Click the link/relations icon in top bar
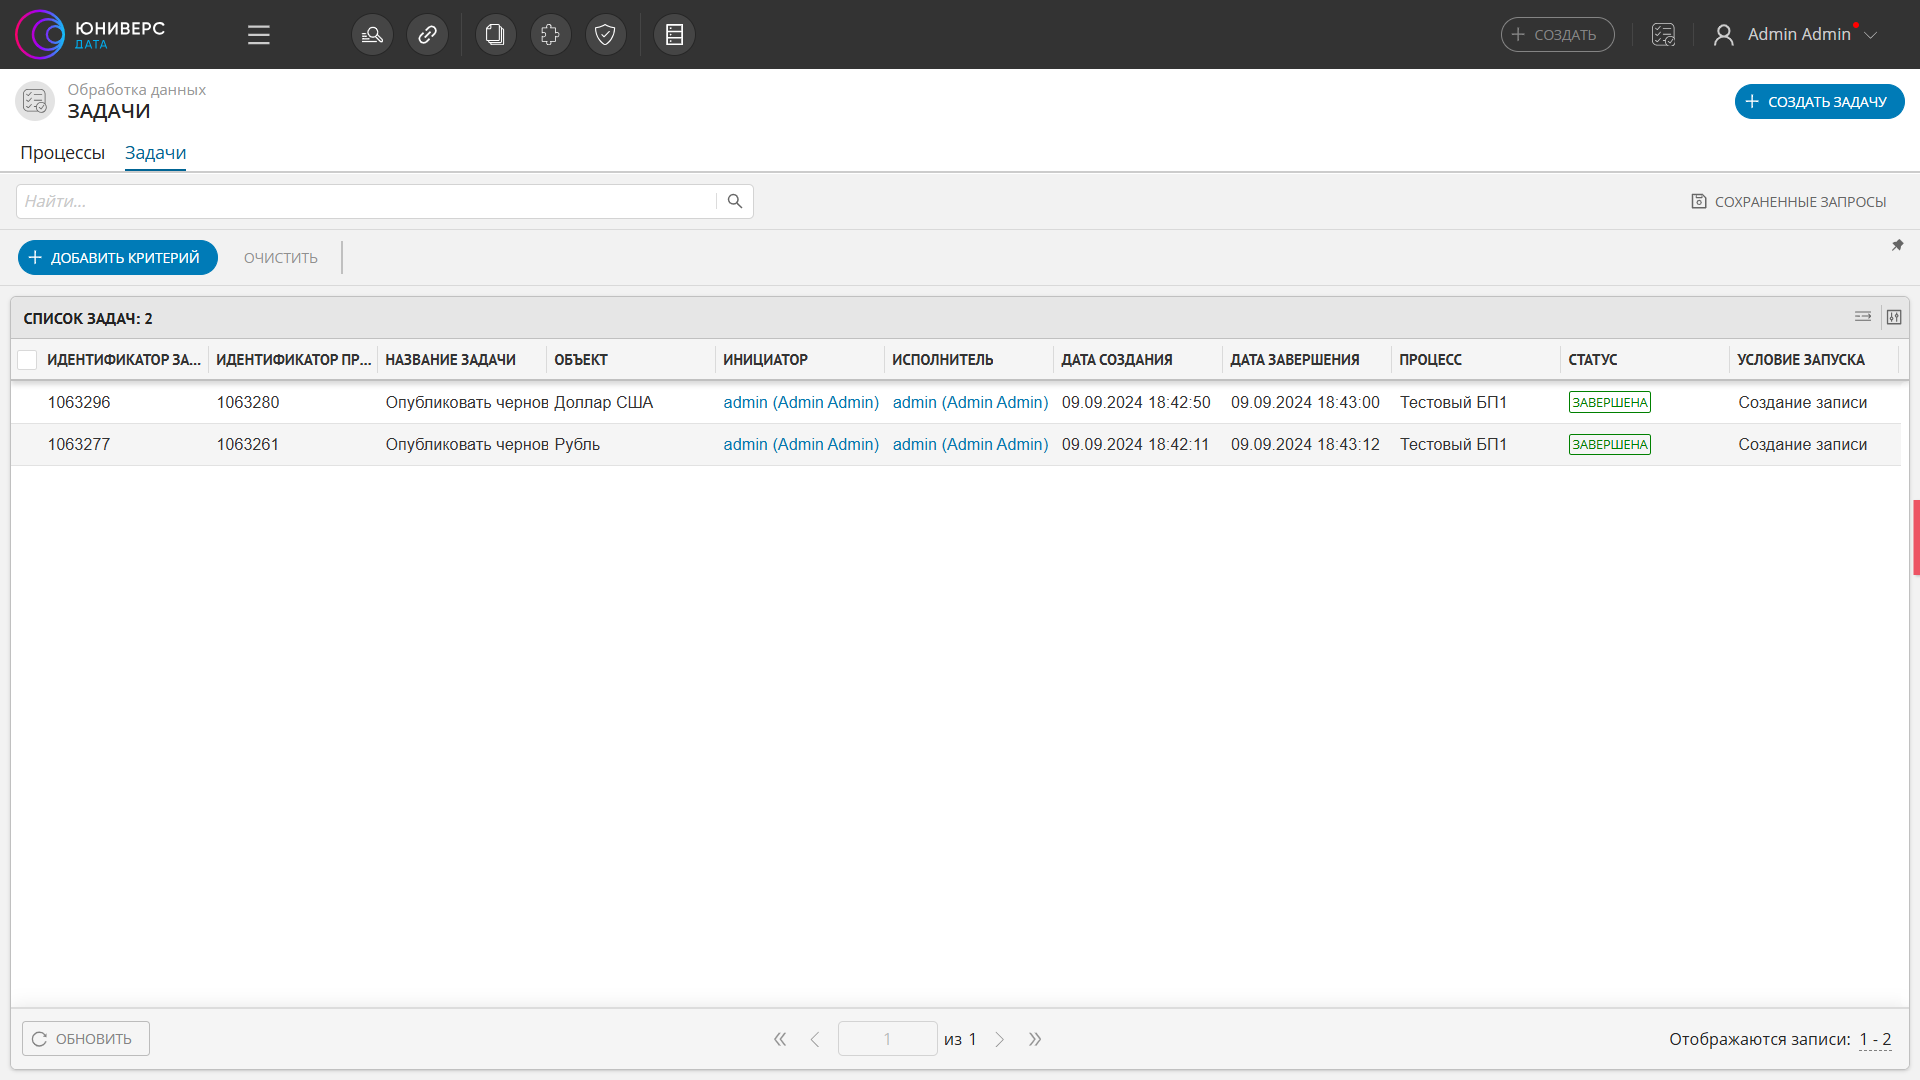The height and width of the screenshot is (1080, 1920). [x=427, y=35]
